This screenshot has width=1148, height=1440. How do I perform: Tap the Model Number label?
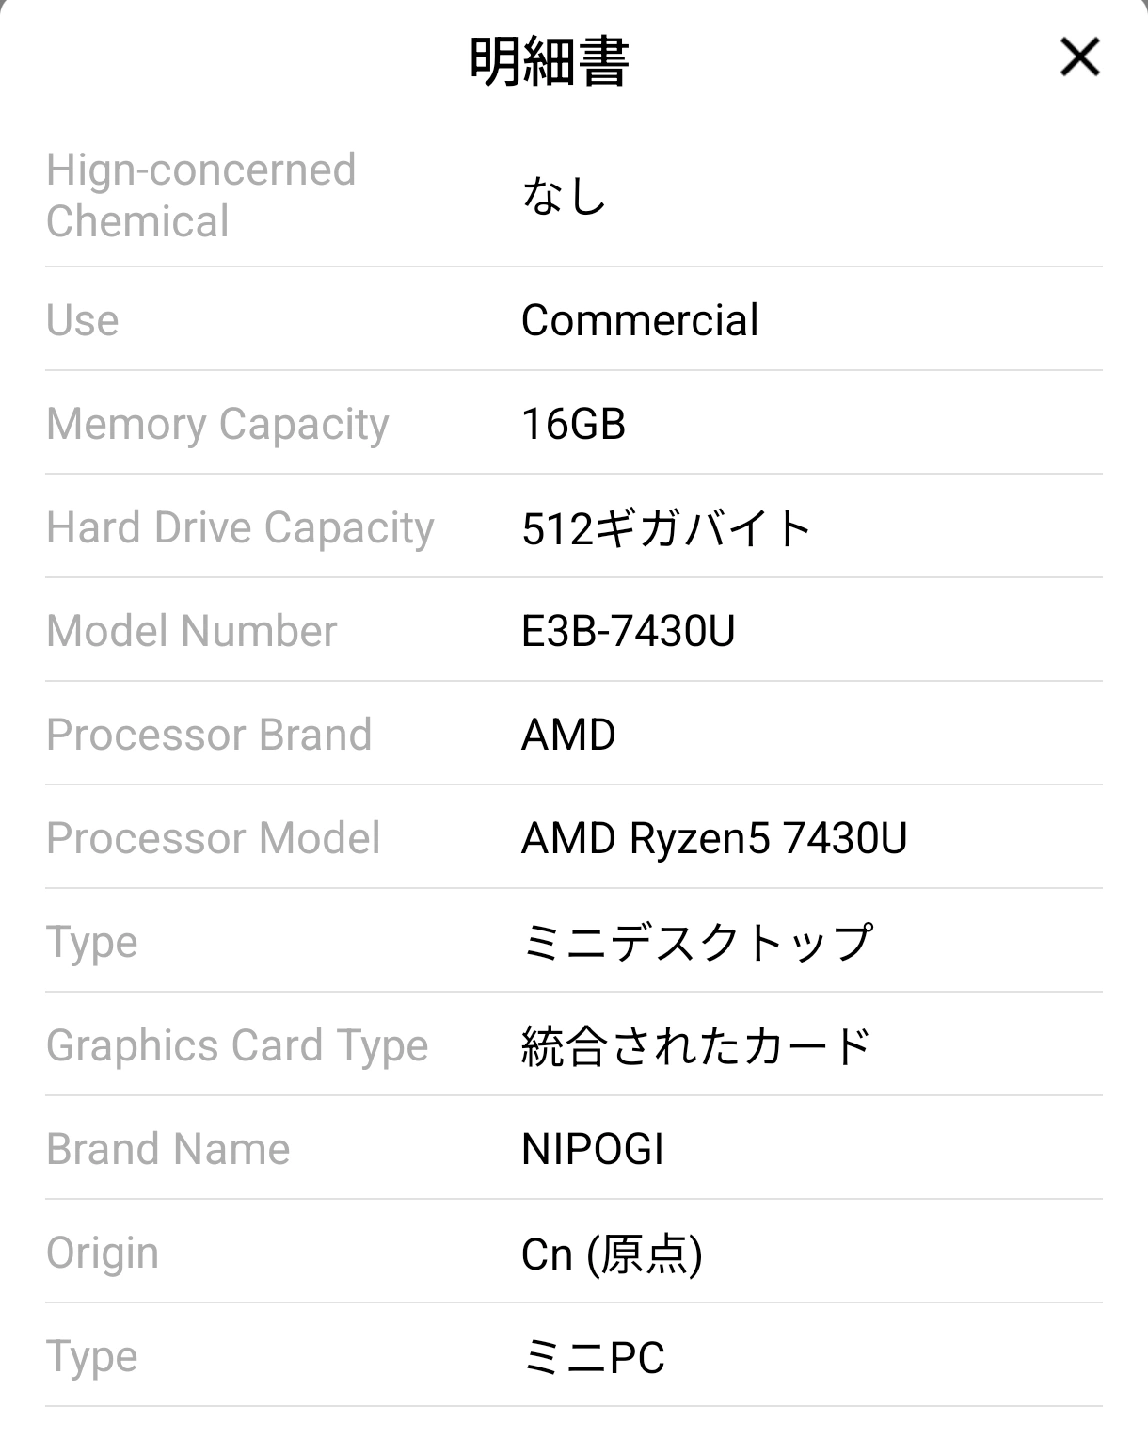click(x=192, y=631)
